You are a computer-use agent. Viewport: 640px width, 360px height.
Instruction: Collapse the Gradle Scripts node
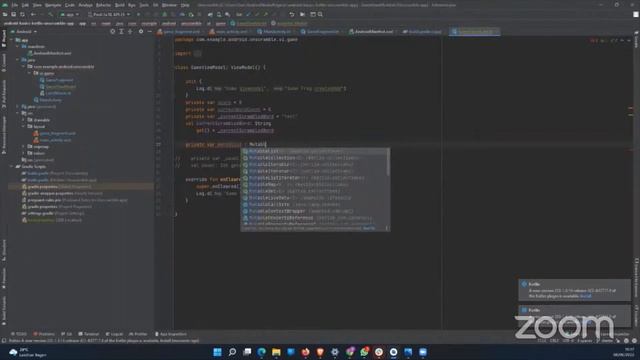[11, 167]
